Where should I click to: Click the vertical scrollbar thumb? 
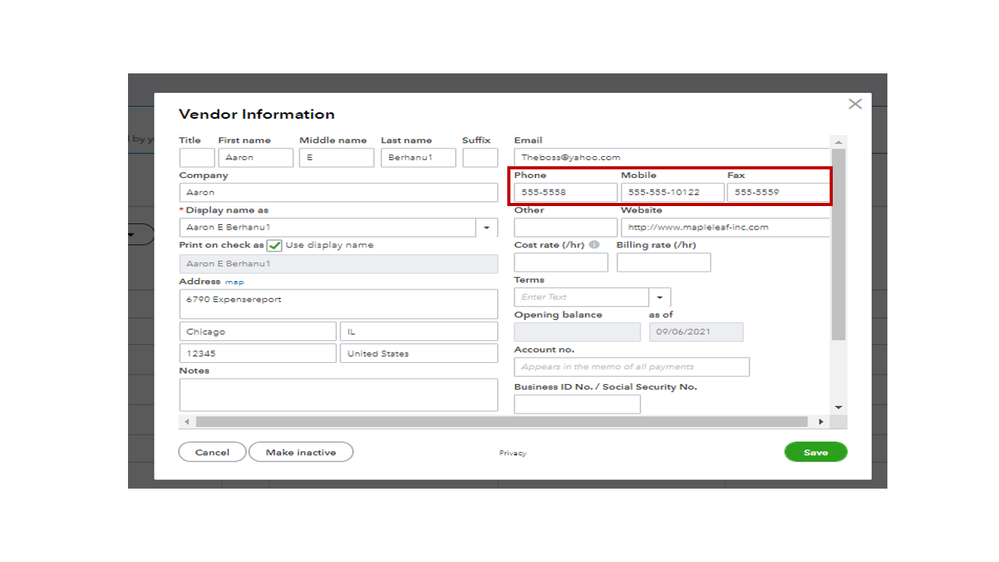point(838,245)
